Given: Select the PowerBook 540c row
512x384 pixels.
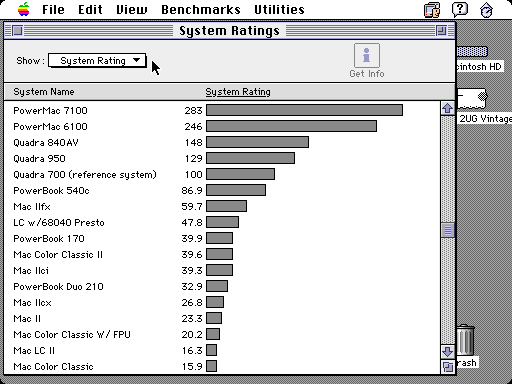Looking at the screenshot, I should pos(222,190).
